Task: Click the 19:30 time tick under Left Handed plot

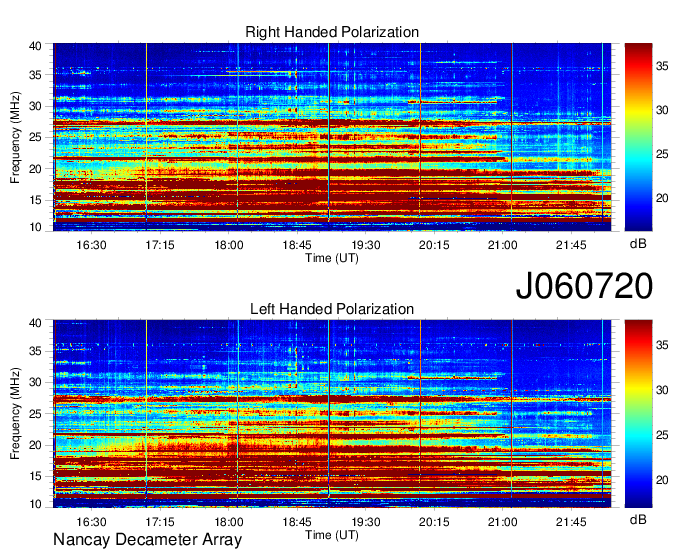Action: tap(366, 522)
